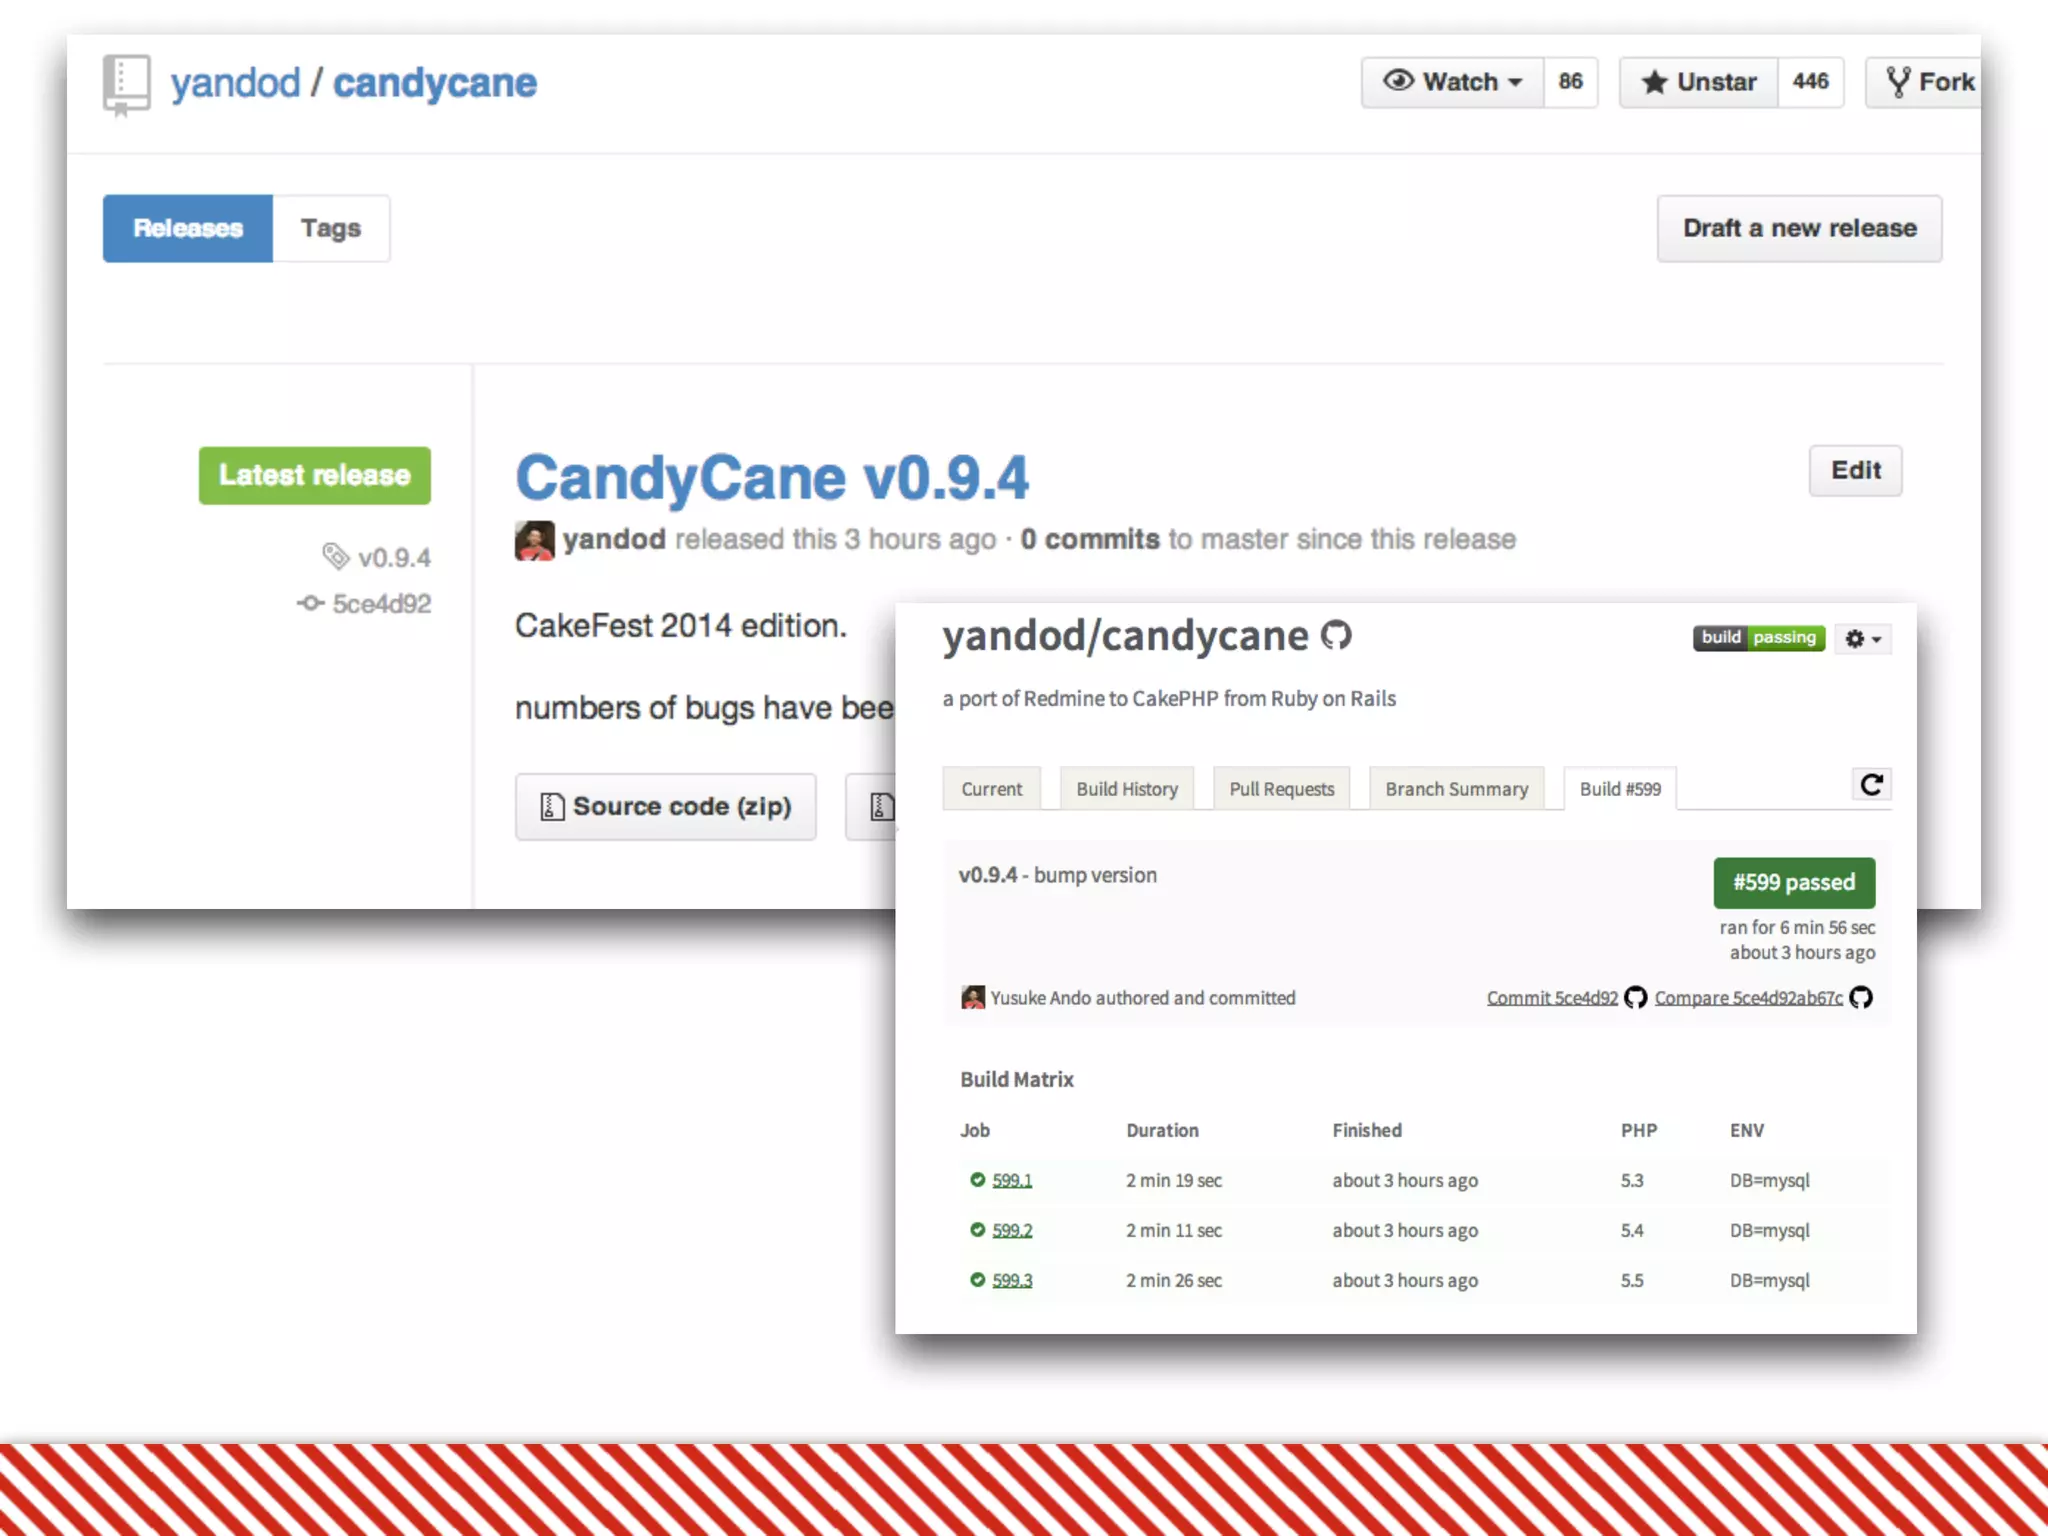
Task: Open the gear settings dropdown
Action: pos(1863,638)
